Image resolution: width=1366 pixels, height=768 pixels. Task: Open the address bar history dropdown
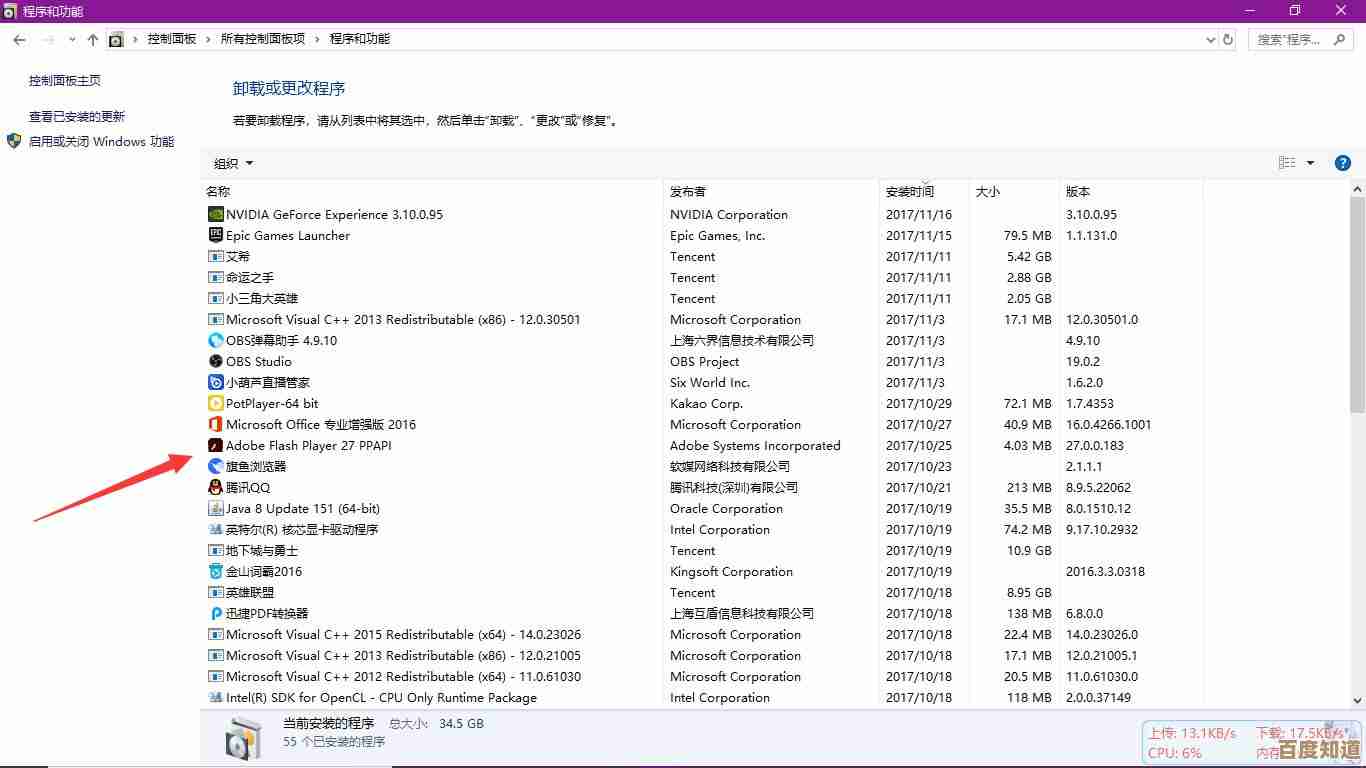(1211, 39)
